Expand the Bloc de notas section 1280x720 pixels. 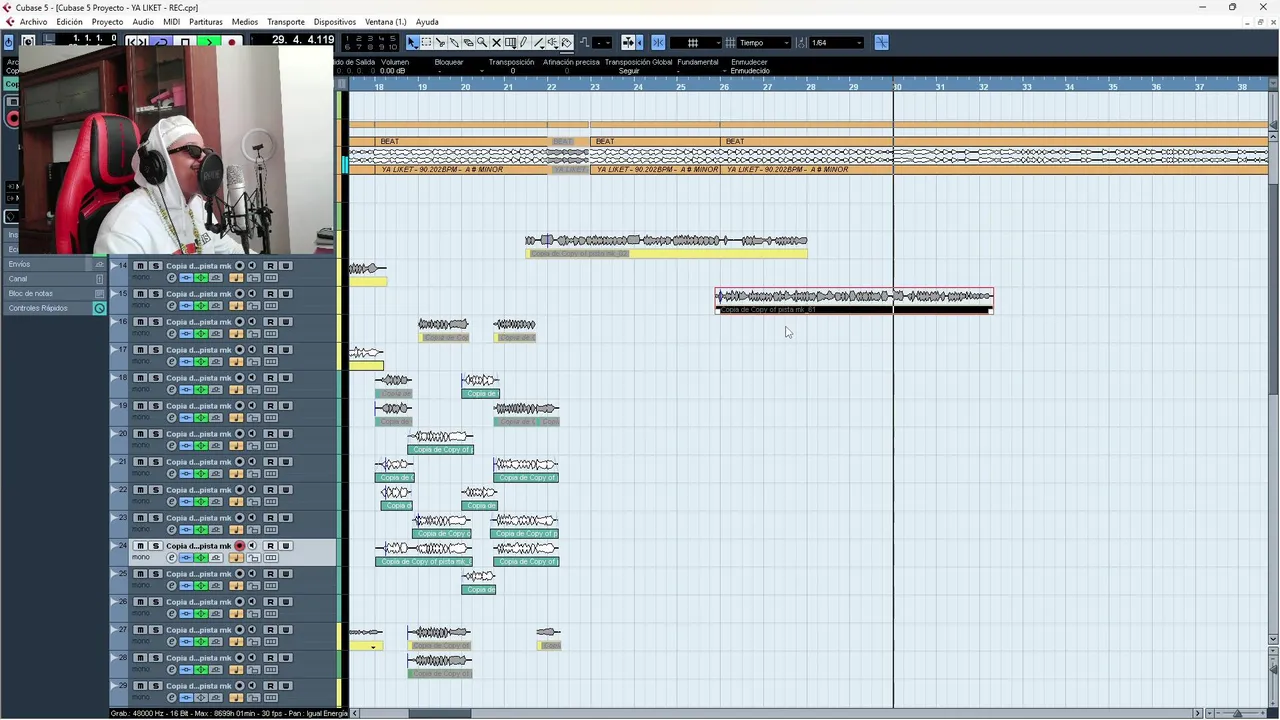tap(55, 293)
